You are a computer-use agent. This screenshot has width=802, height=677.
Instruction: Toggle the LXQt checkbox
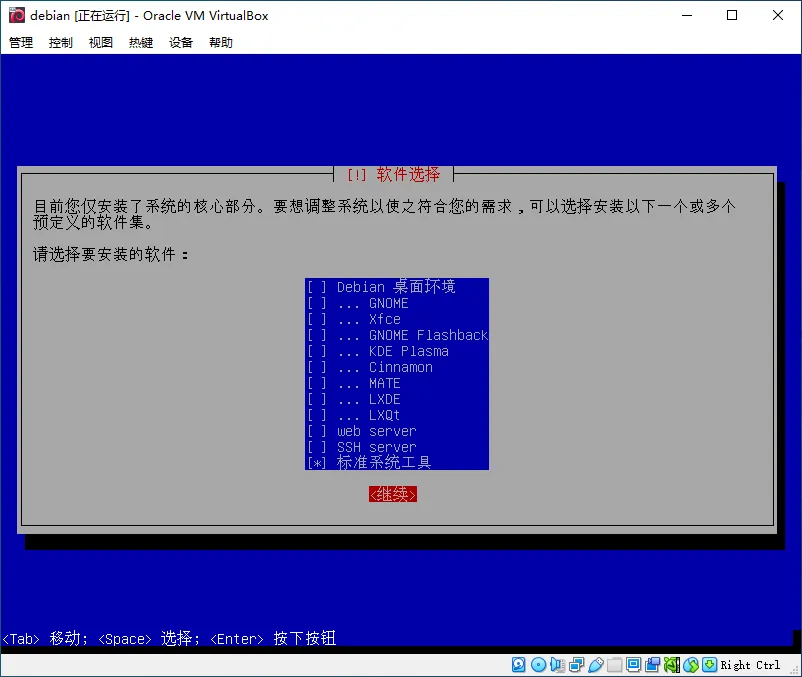[x=317, y=415]
